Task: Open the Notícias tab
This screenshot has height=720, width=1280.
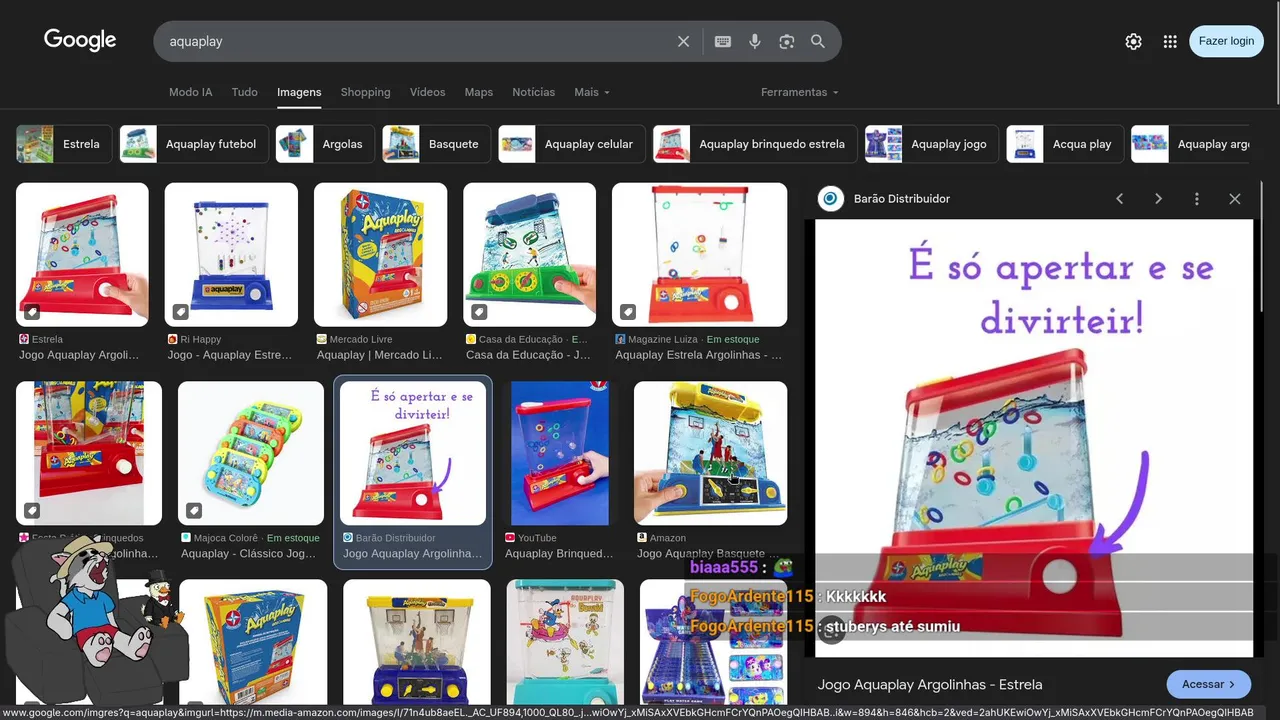Action: (x=533, y=92)
